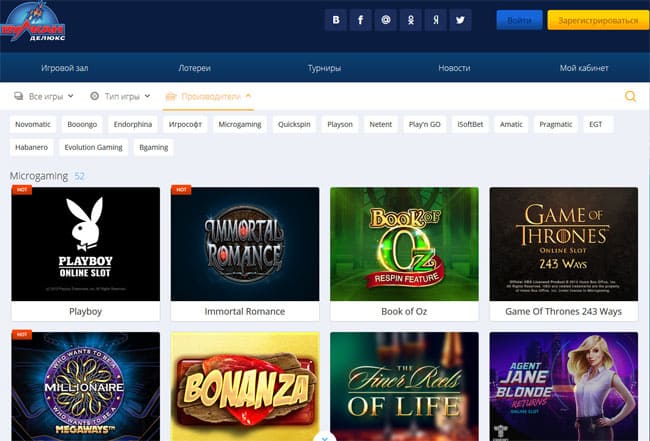Screen dimensions: 650x441
Task: Expand more games with bottom chevron
Action: (x=324, y=436)
